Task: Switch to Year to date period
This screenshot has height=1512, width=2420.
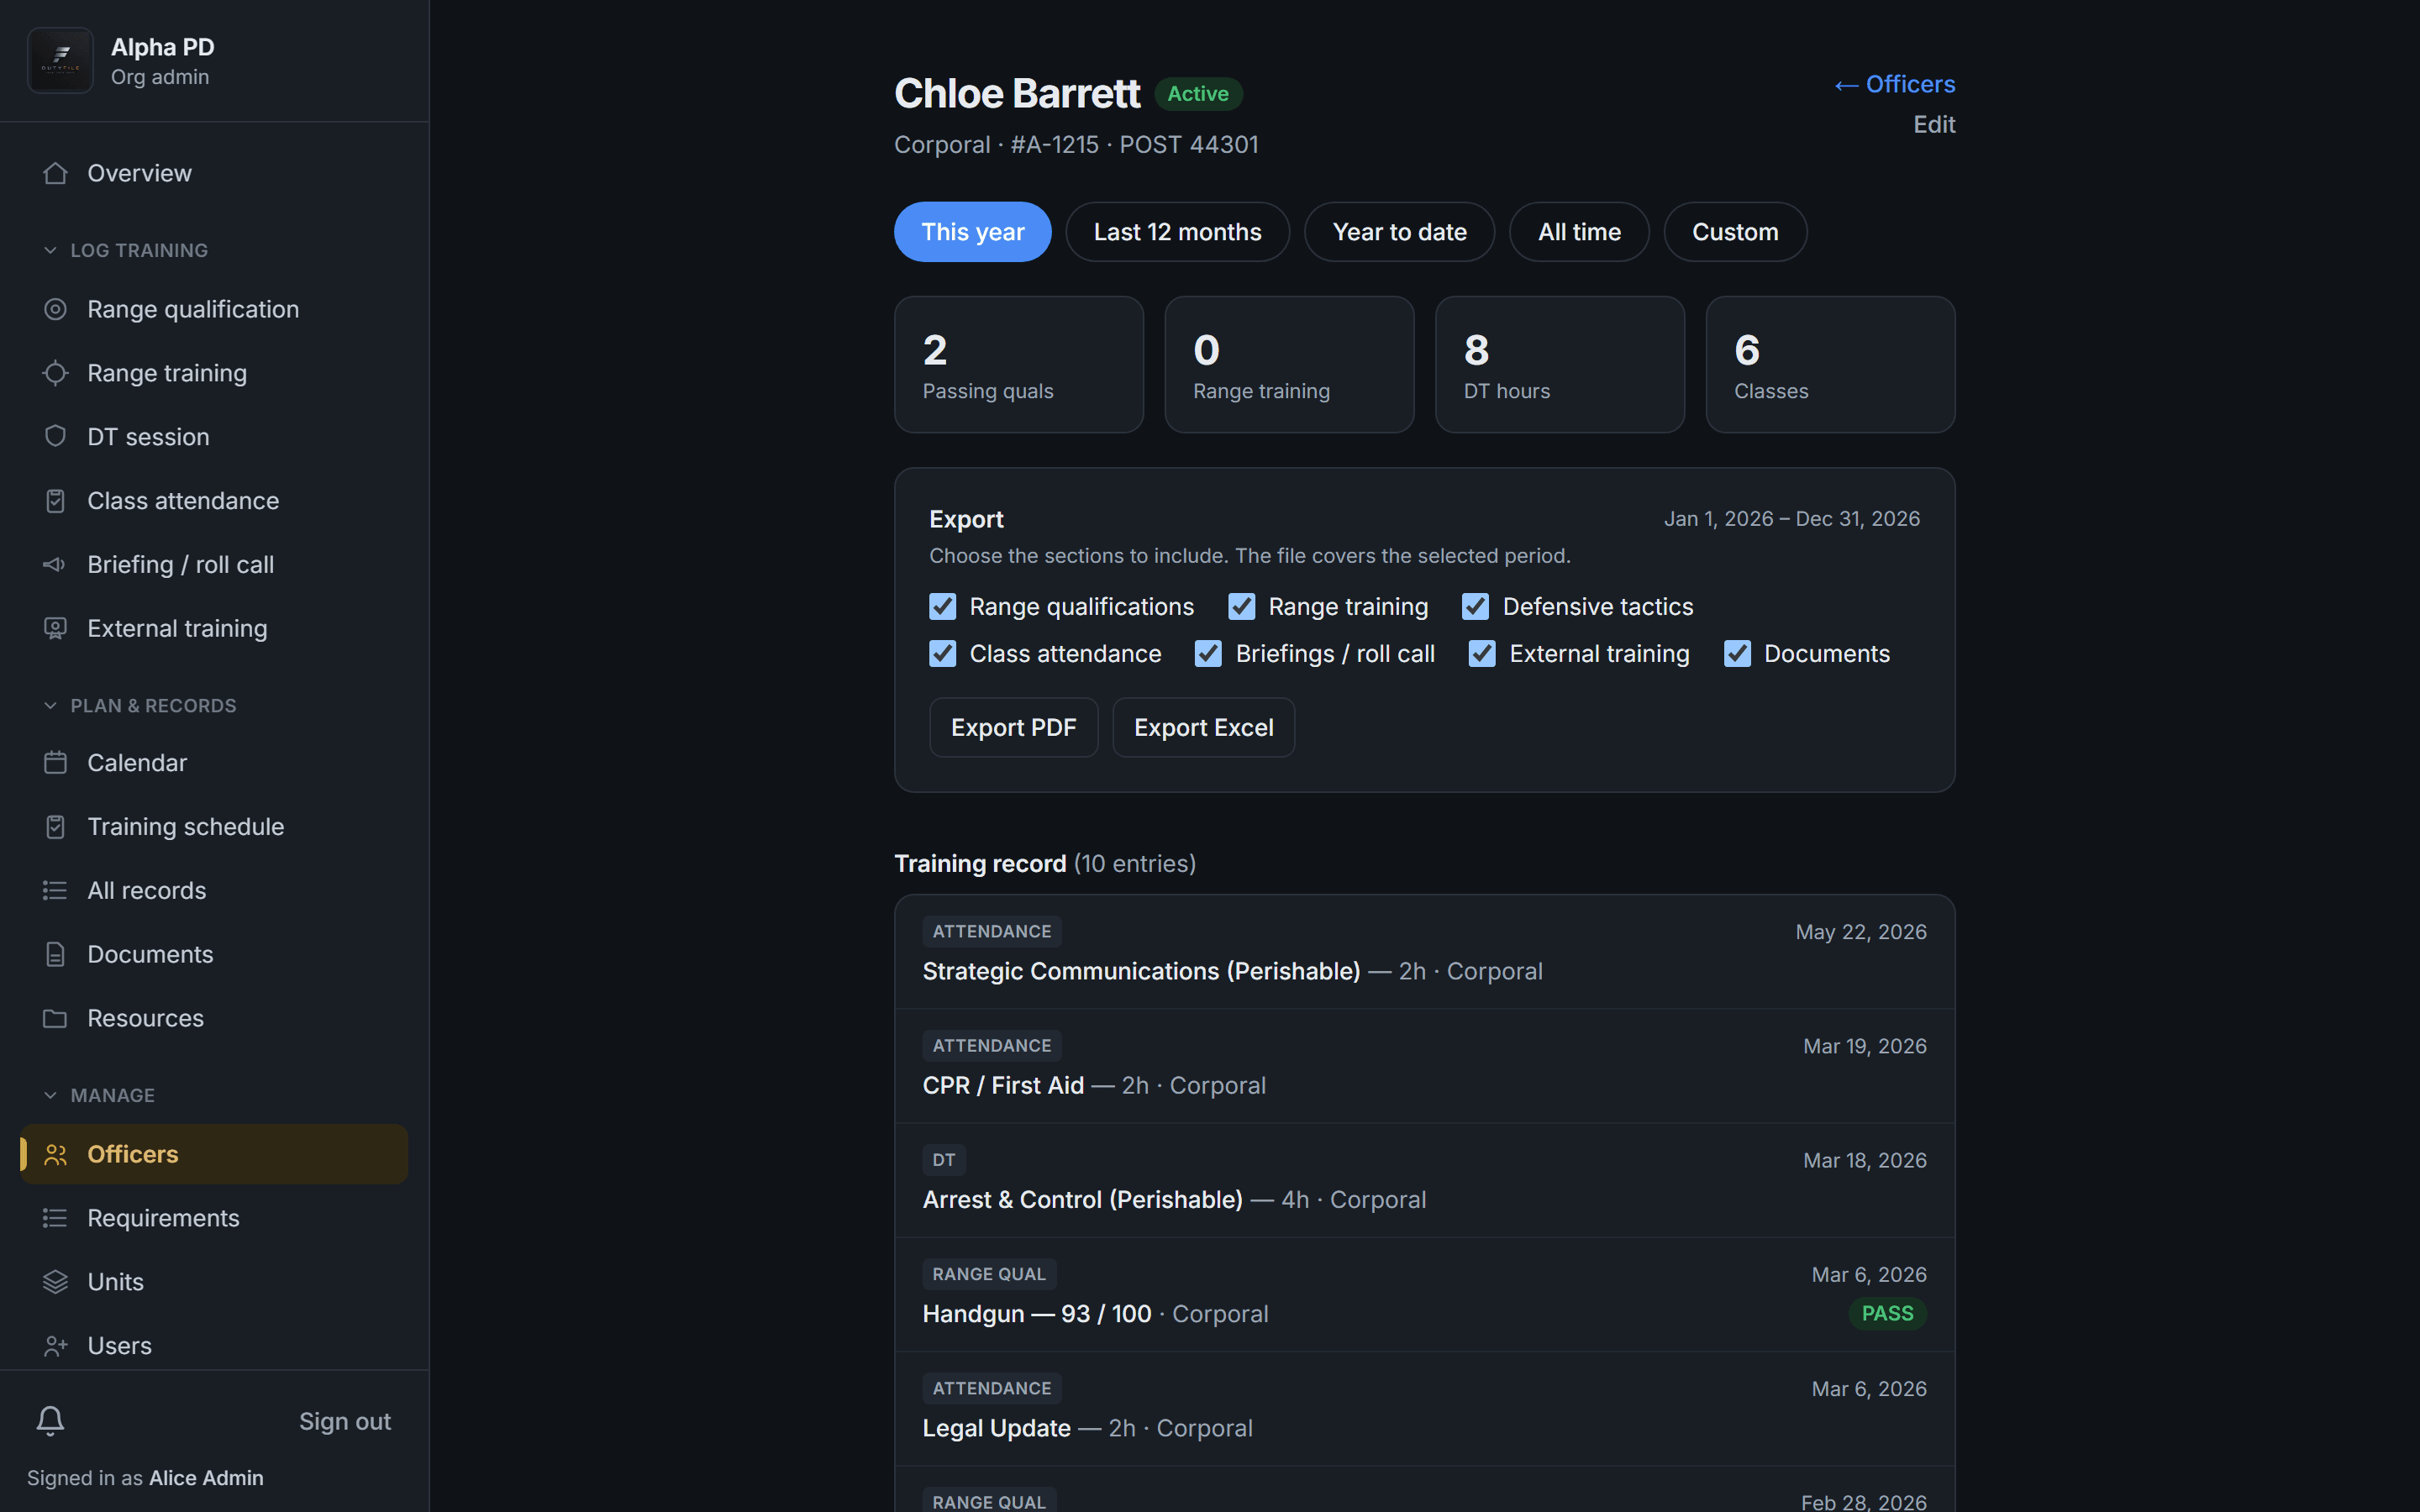Action: pos(1399,232)
